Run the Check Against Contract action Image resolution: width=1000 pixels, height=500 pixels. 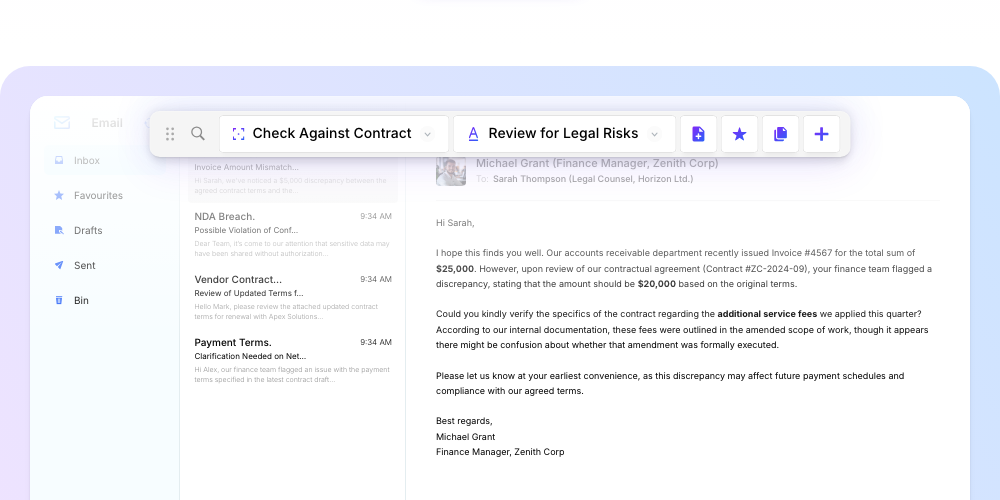(334, 134)
